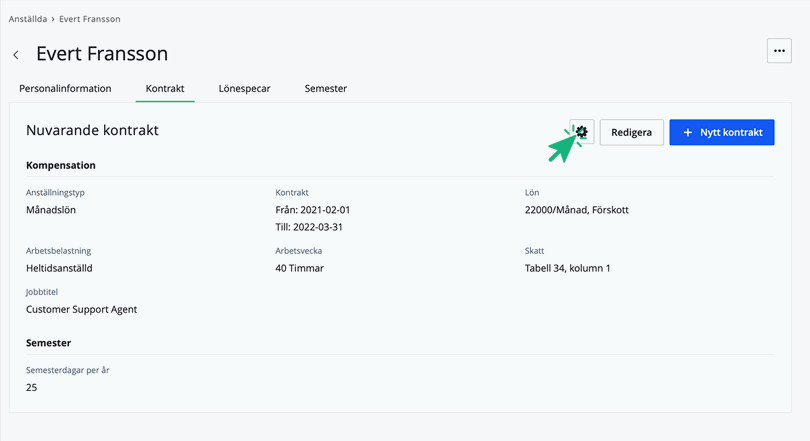Click the contract start date Från: 2021-02-01
Screen dimensions: 810x441
point(312,210)
